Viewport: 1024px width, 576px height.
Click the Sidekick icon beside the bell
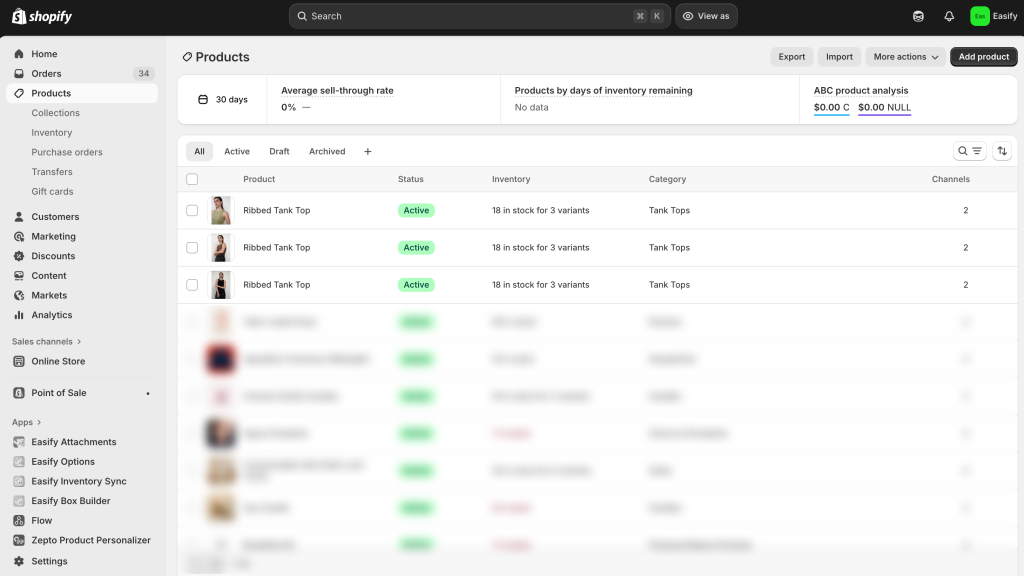(918, 16)
